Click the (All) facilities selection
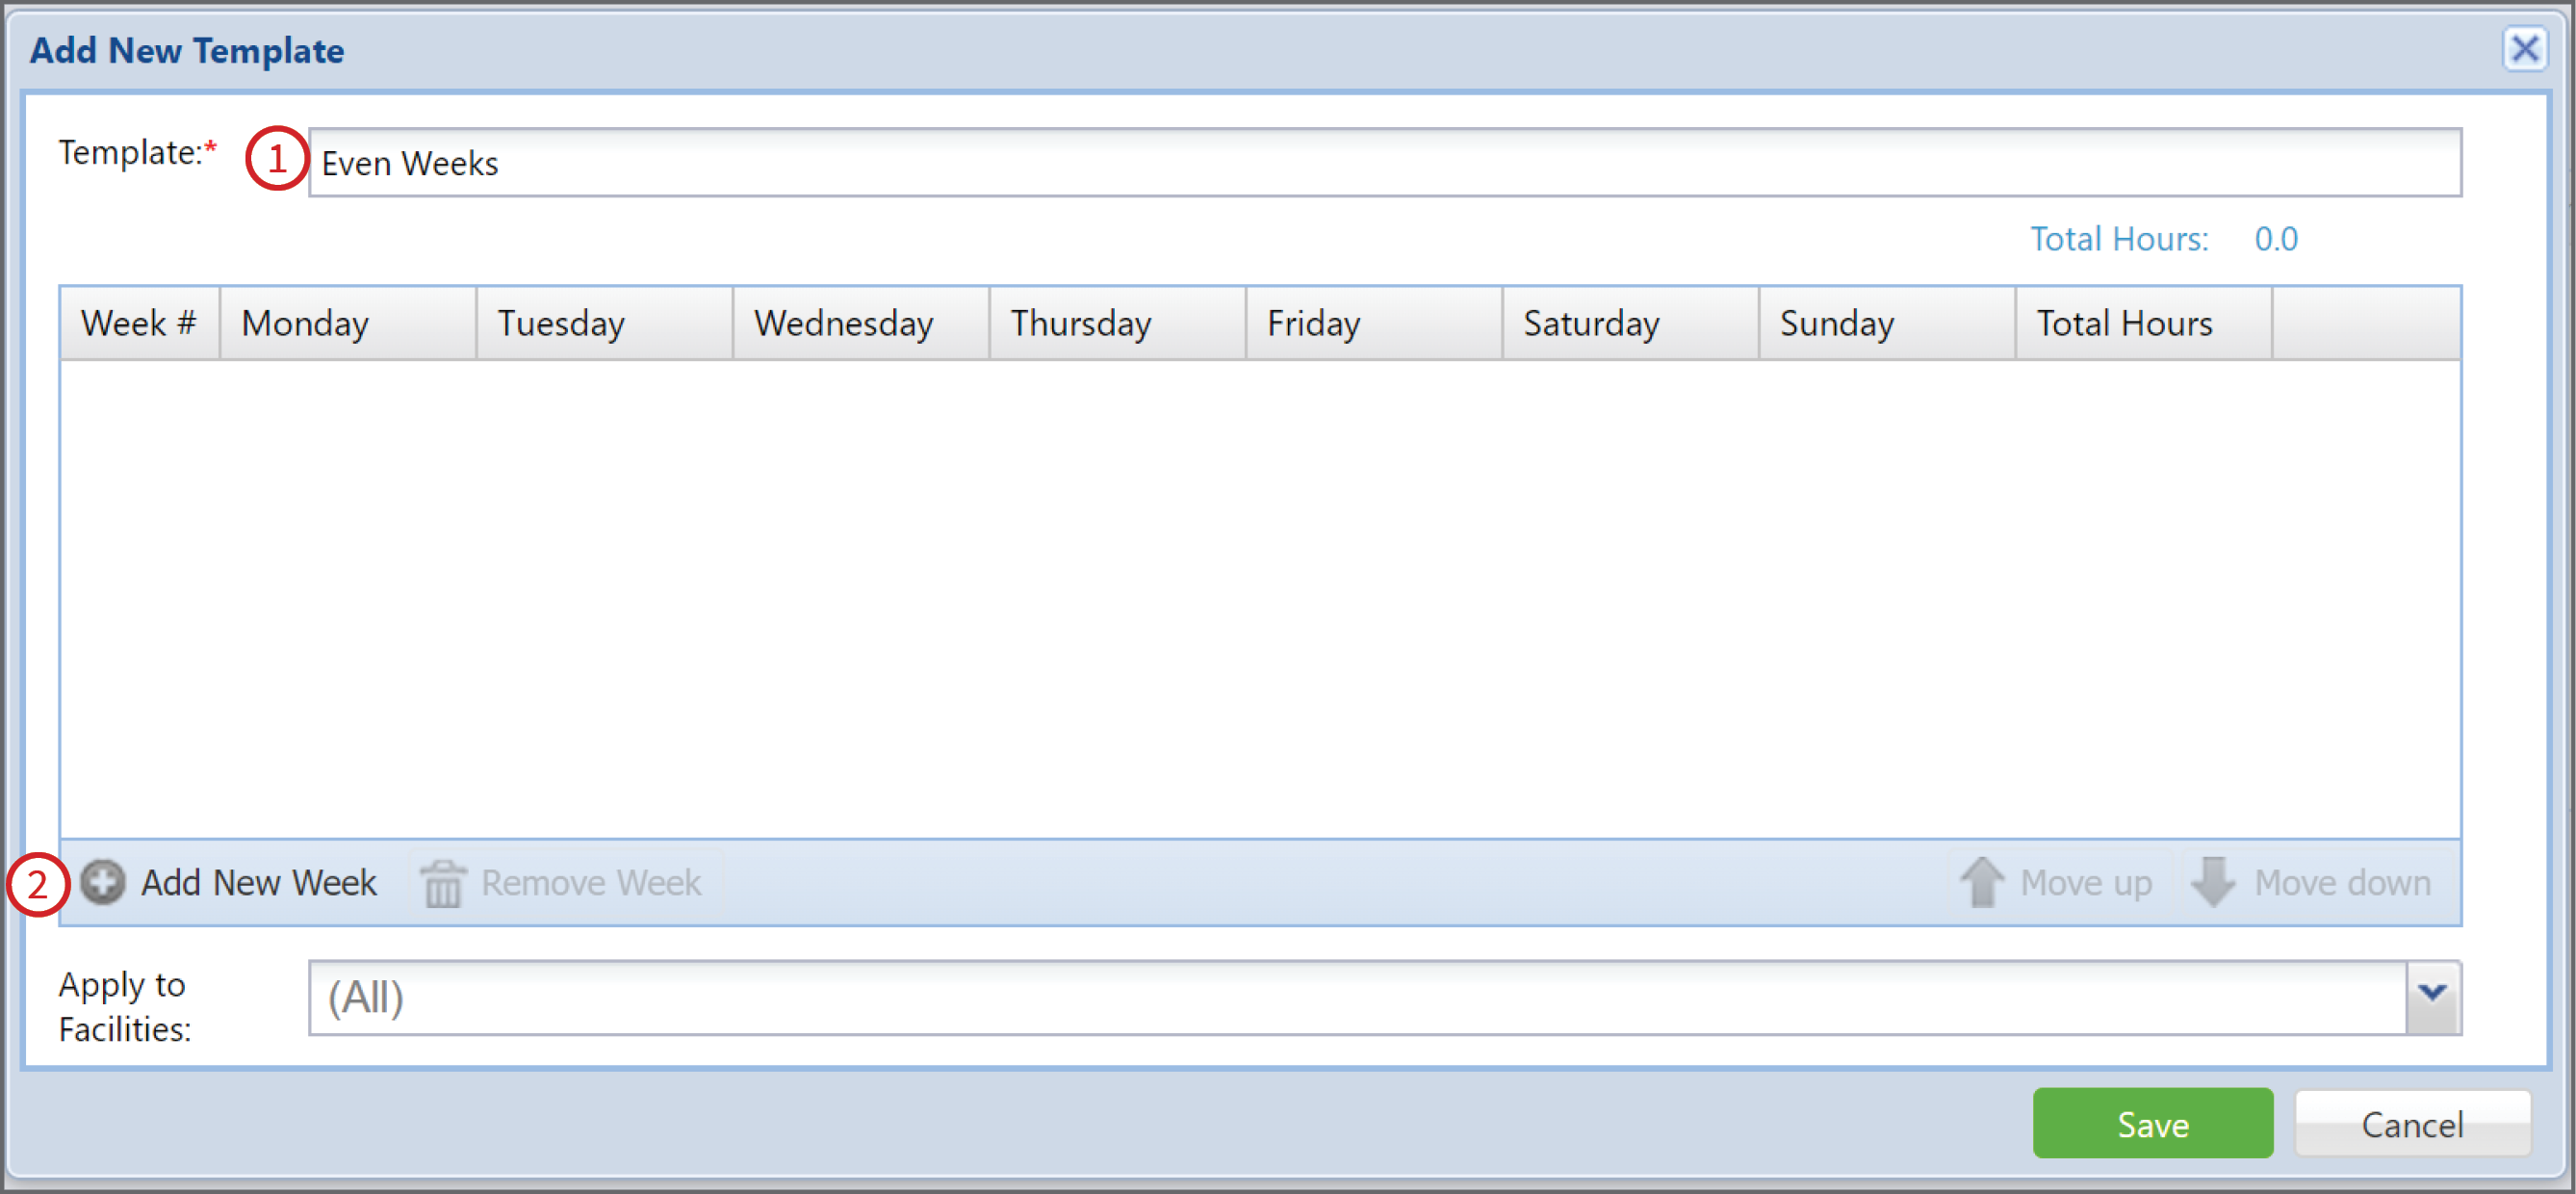The width and height of the screenshot is (2576, 1194). click(x=366, y=997)
